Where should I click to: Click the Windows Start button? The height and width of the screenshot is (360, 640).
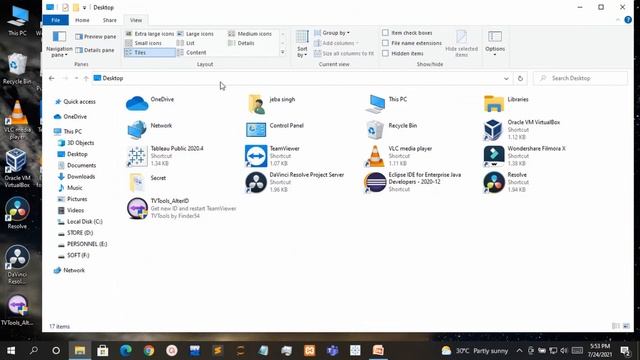click(11, 351)
